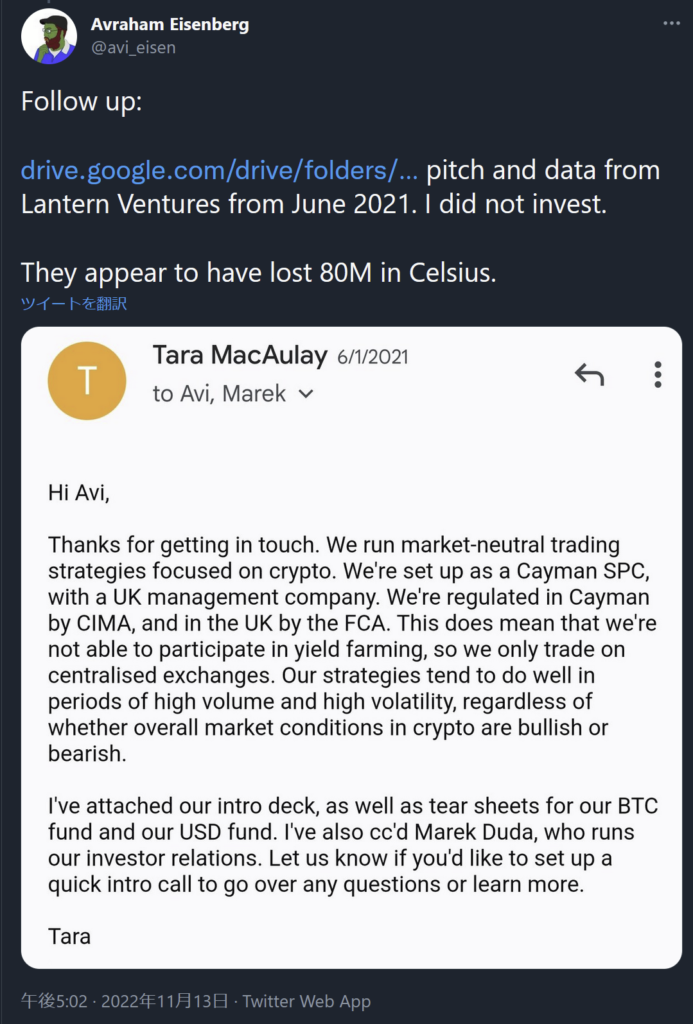Click Tara's yellow T sender avatar

(x=87, y=380)
